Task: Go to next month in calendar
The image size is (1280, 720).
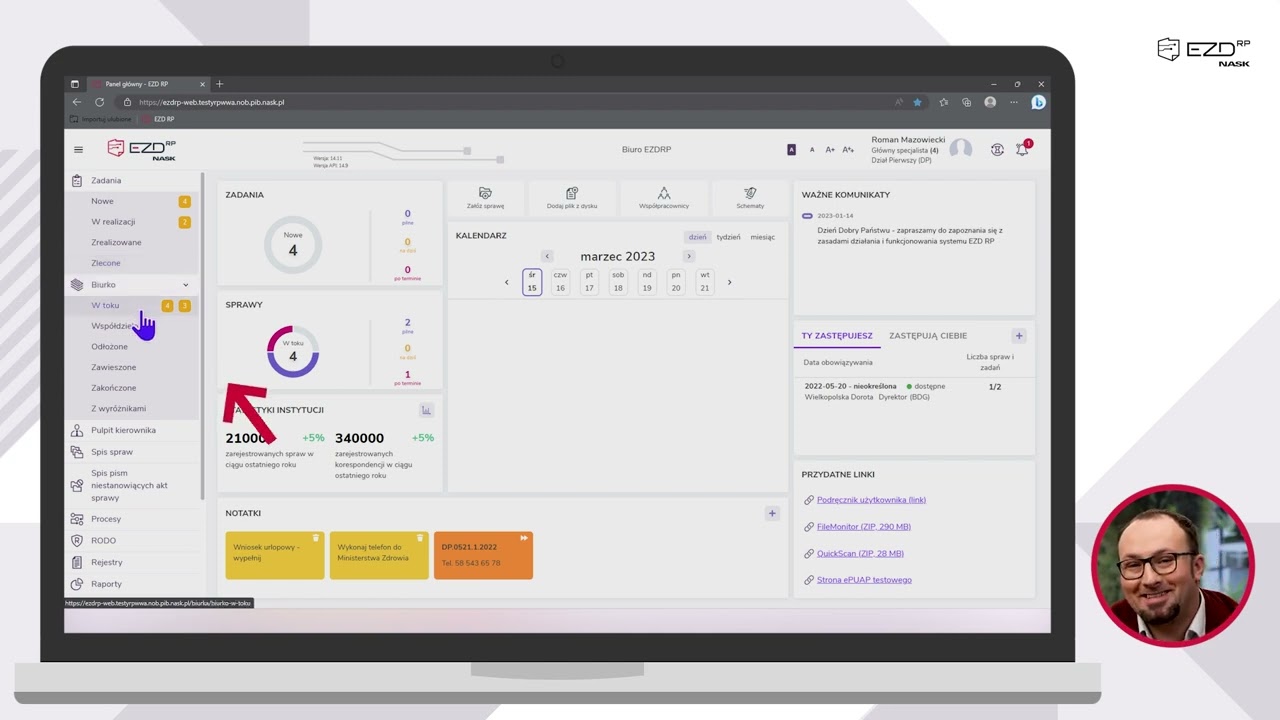Action: (x=688, y=256)
